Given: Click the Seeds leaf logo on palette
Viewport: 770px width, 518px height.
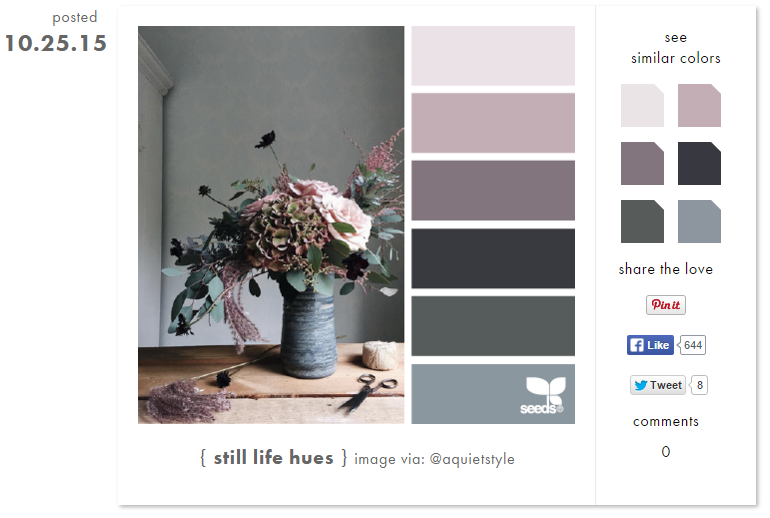Looking at the screenshot, I should 543,395.
